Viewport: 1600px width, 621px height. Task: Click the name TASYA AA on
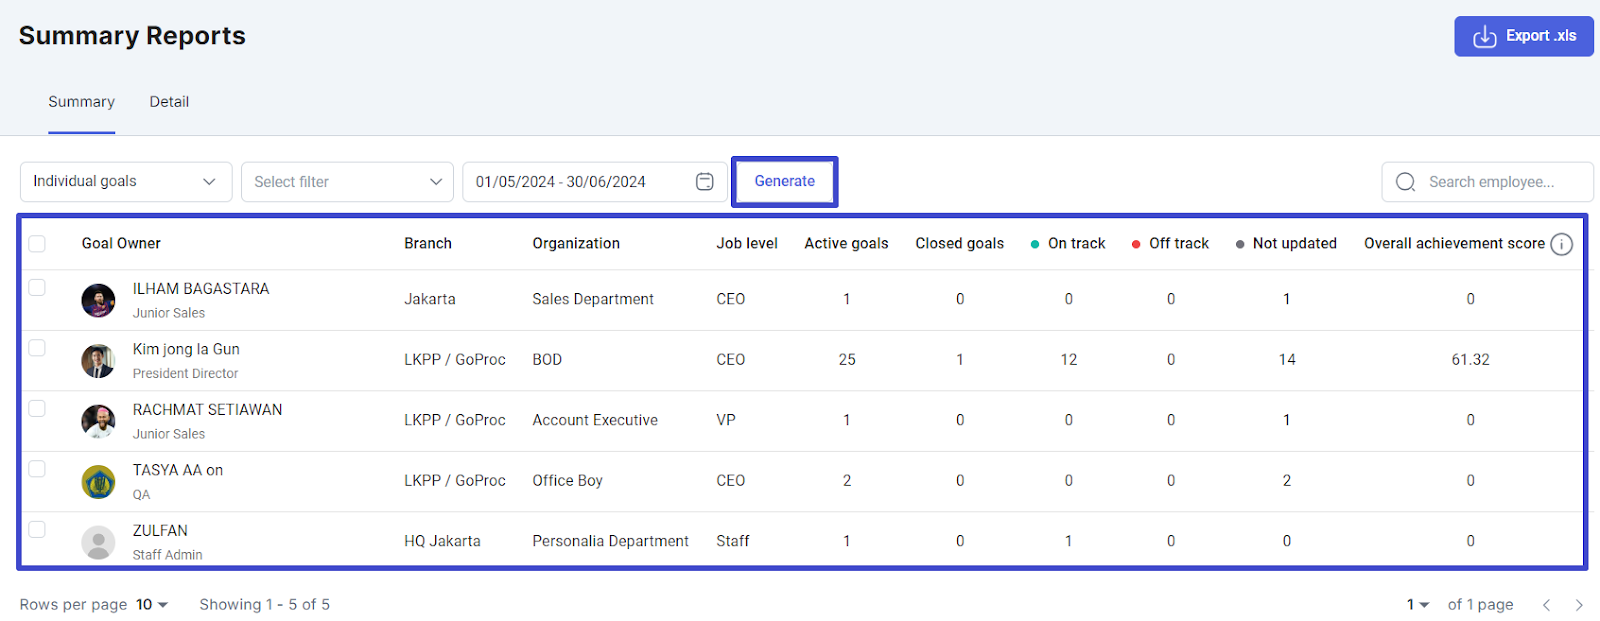click(x=178, y=470)
